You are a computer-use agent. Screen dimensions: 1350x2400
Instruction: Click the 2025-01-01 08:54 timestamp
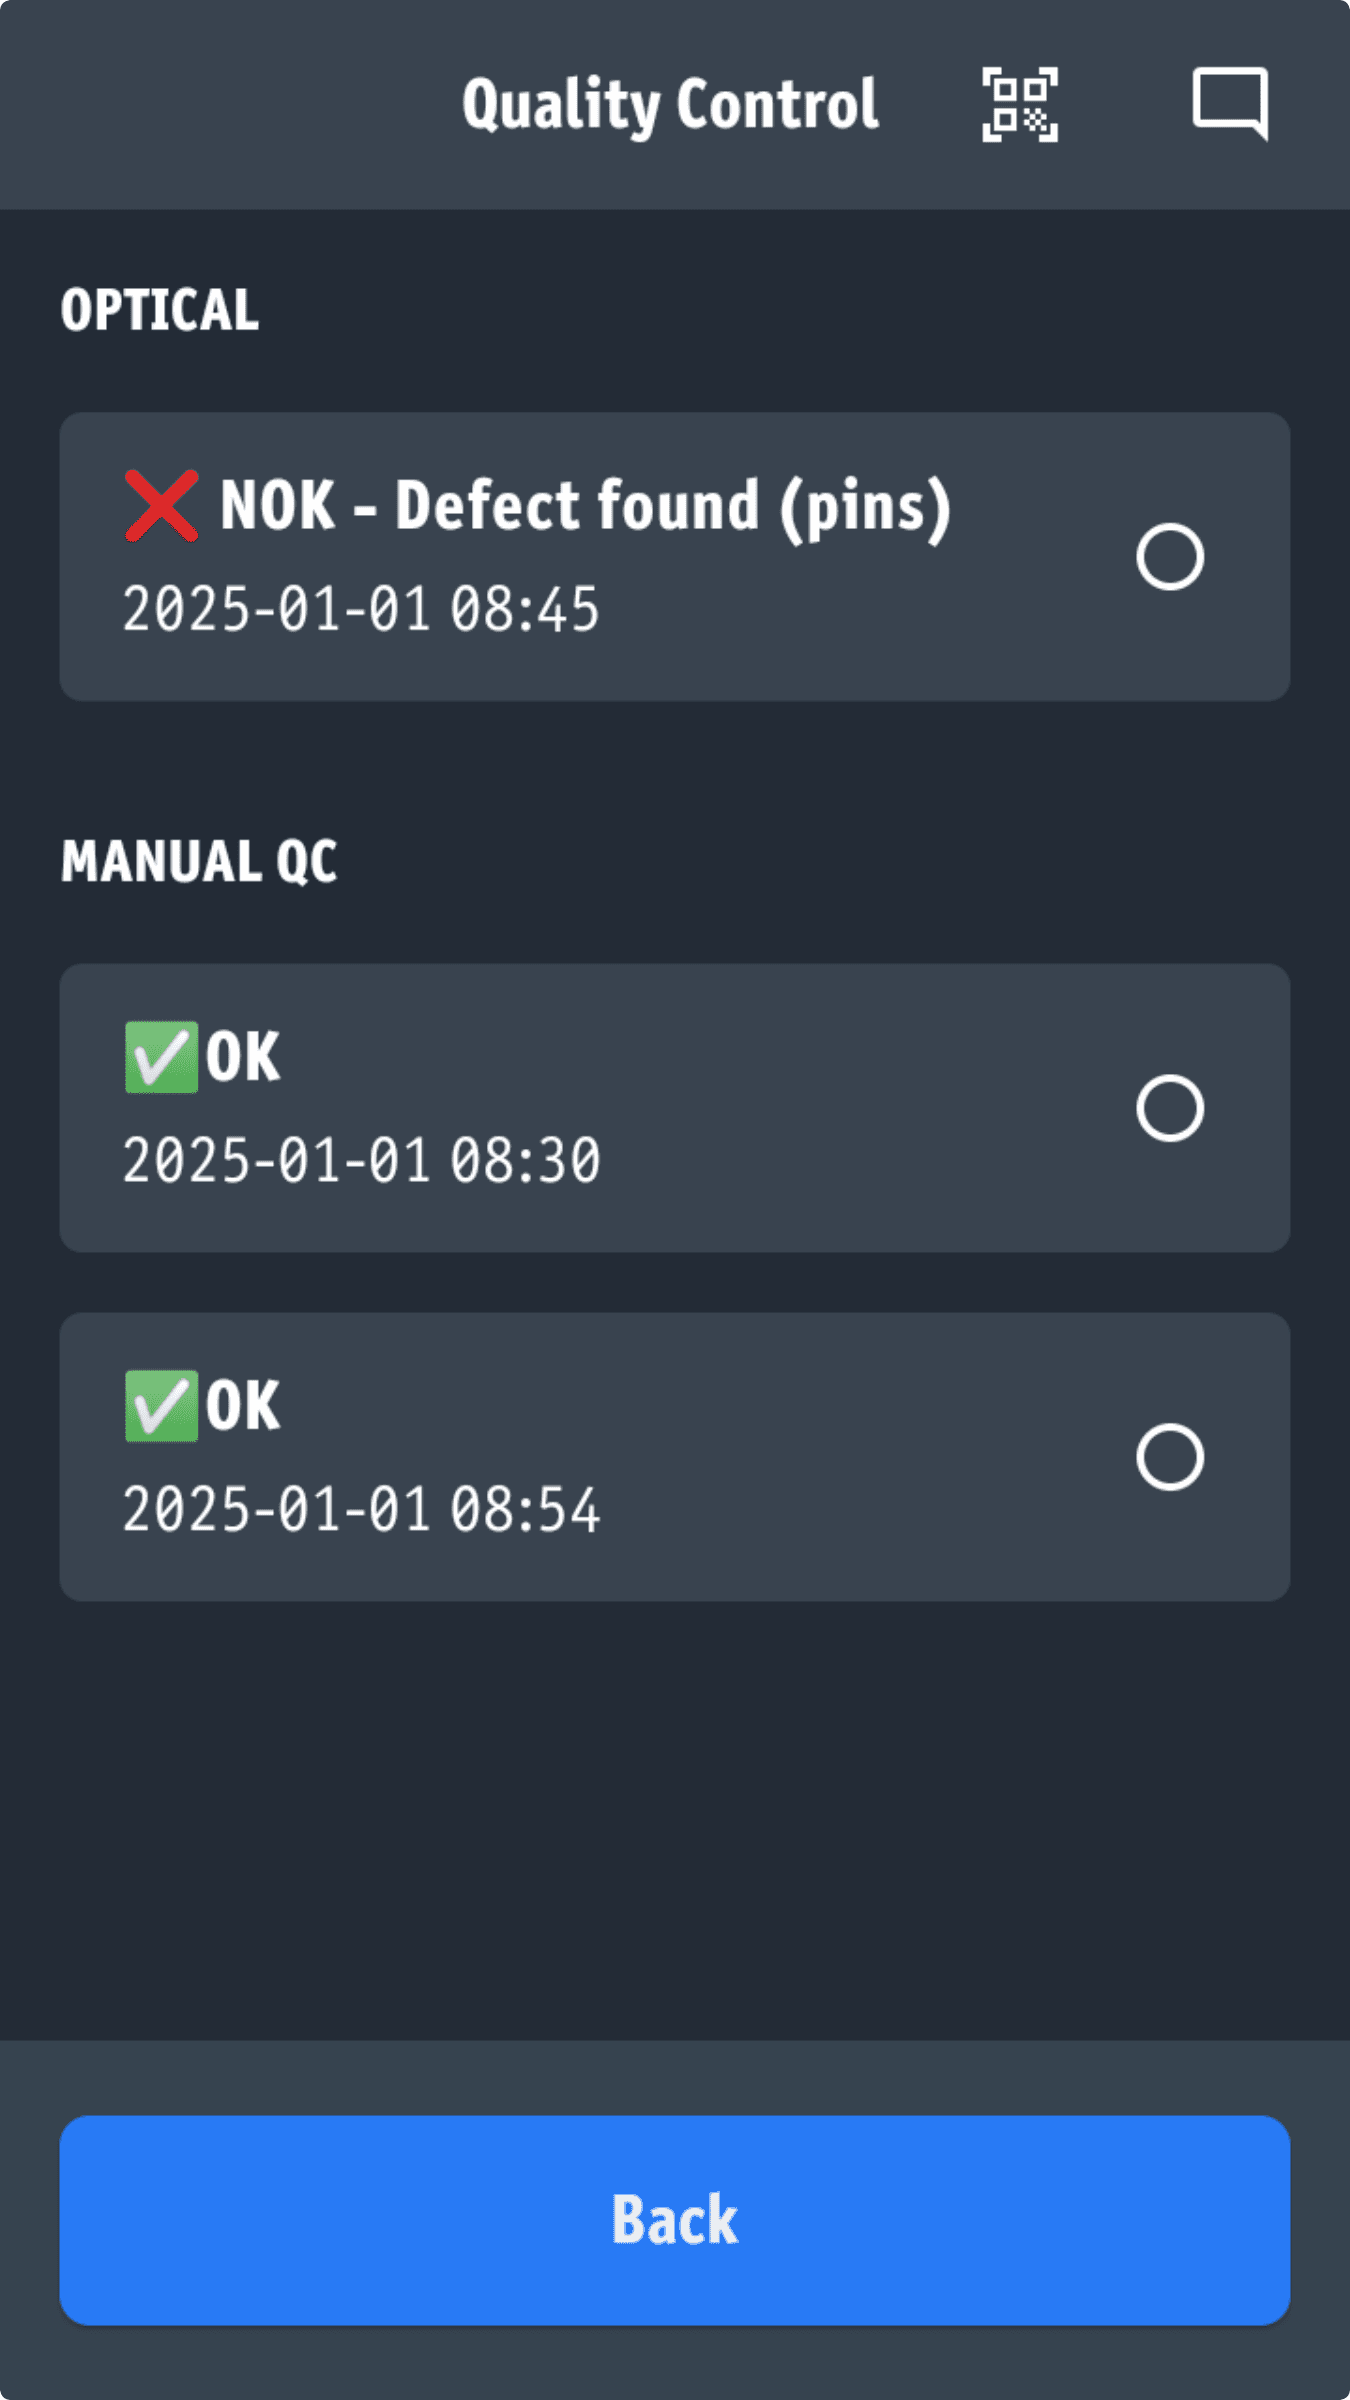(362, 1509)
